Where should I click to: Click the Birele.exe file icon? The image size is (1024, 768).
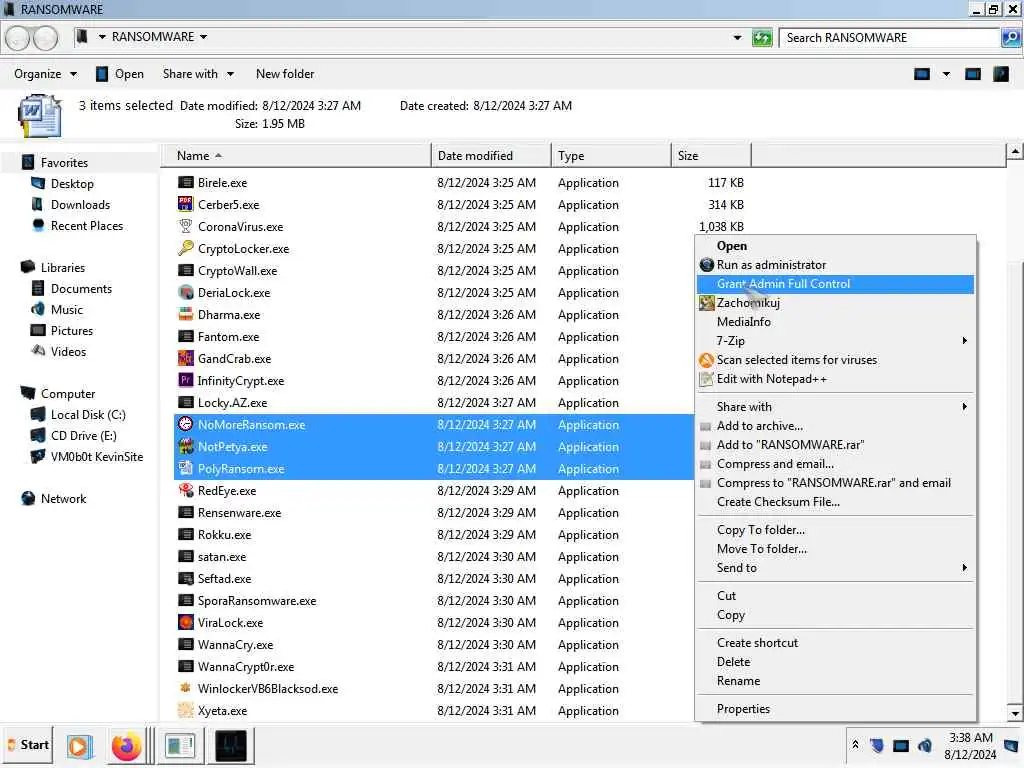pyautogui.click(x=185, y=182)
